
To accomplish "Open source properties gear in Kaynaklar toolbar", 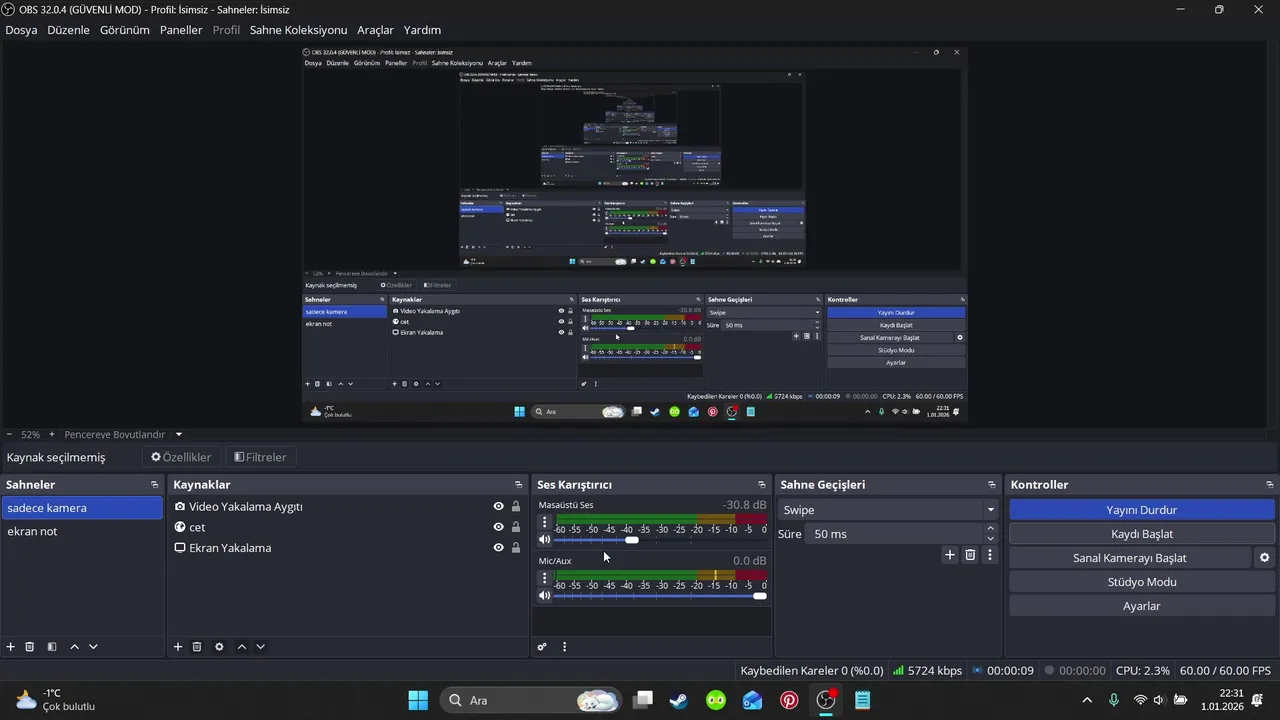I will click(219, 647).
